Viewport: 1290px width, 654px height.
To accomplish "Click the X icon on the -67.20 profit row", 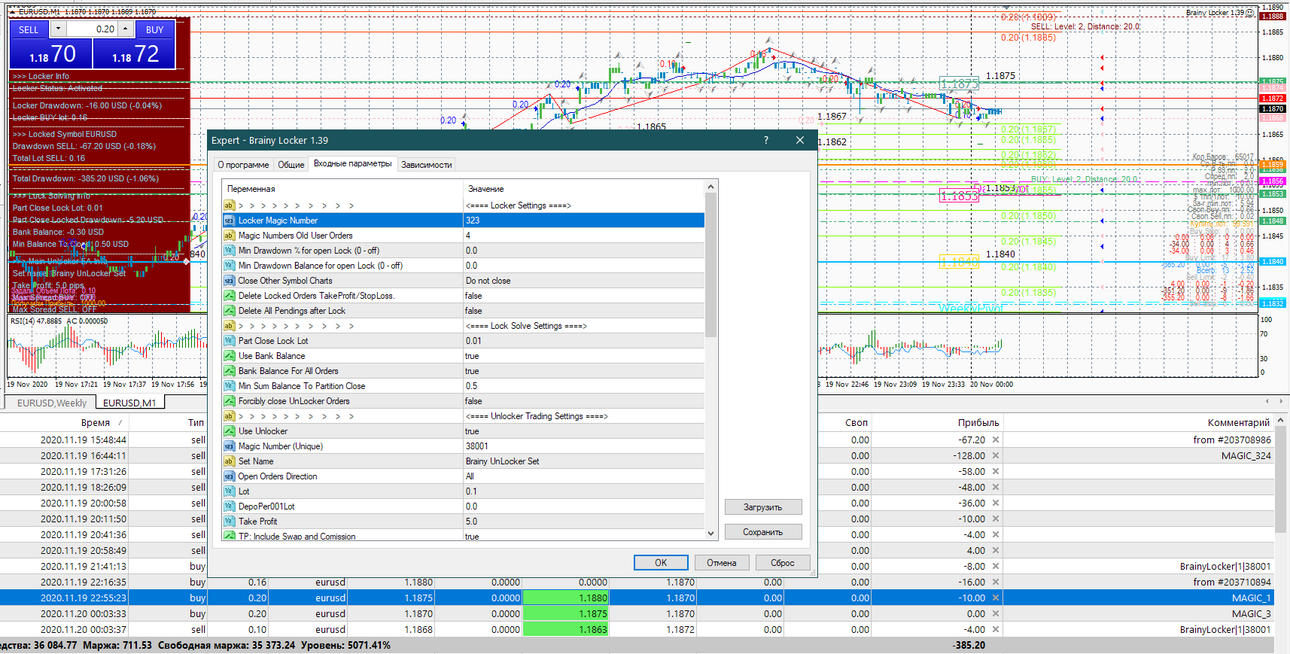I will pyautogui.click(x=995, y=439).
